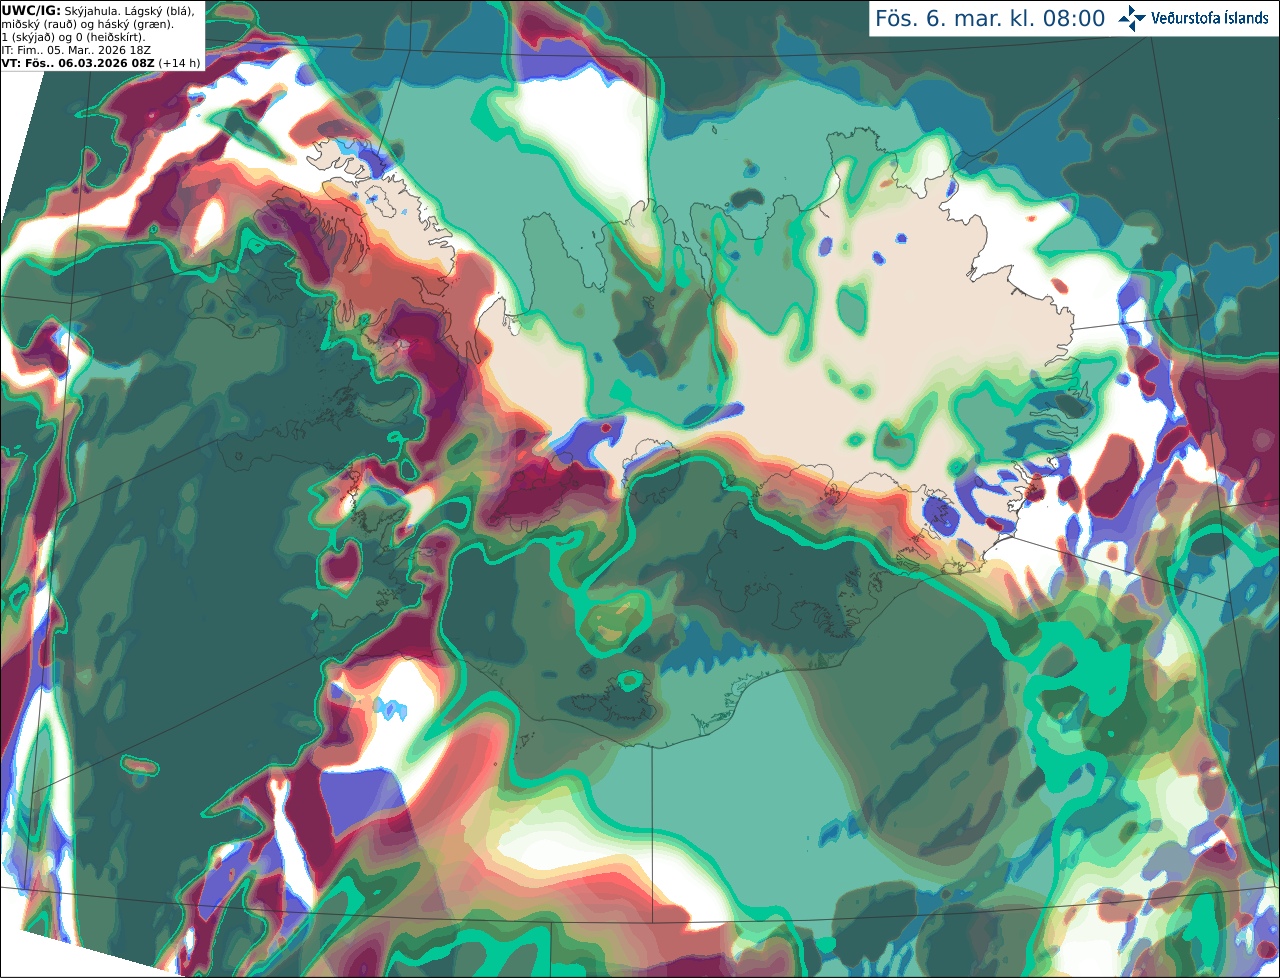Click the 'miðský (rauð) og háský (græn)' line
This screenshot has width=1280, height=978.
point(87,25)
